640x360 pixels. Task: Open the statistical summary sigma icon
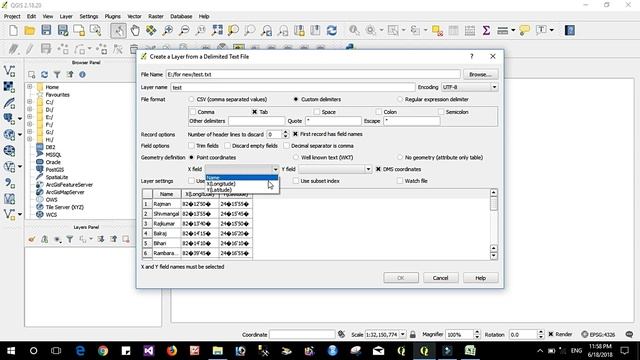[486, 30]
